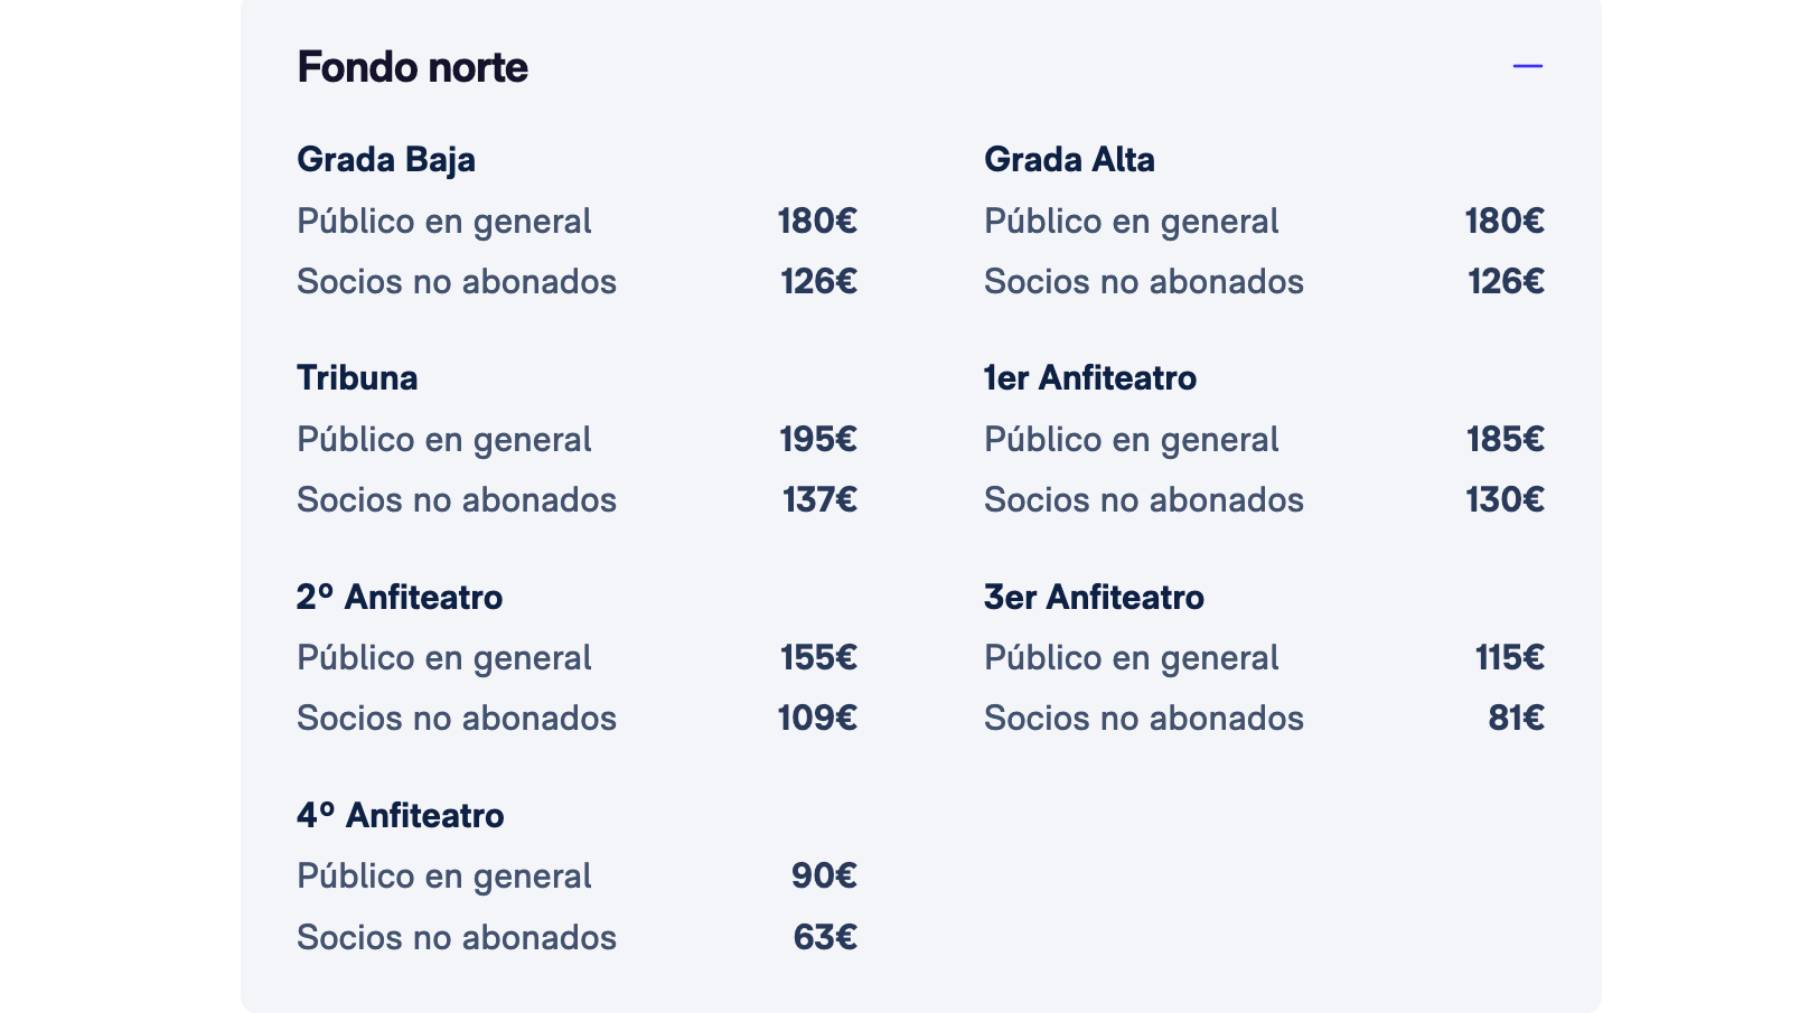This screenshot has height=1013, width=1800.
Task: Click Público en general under Grada Baja
Action: tap(444, 221)
